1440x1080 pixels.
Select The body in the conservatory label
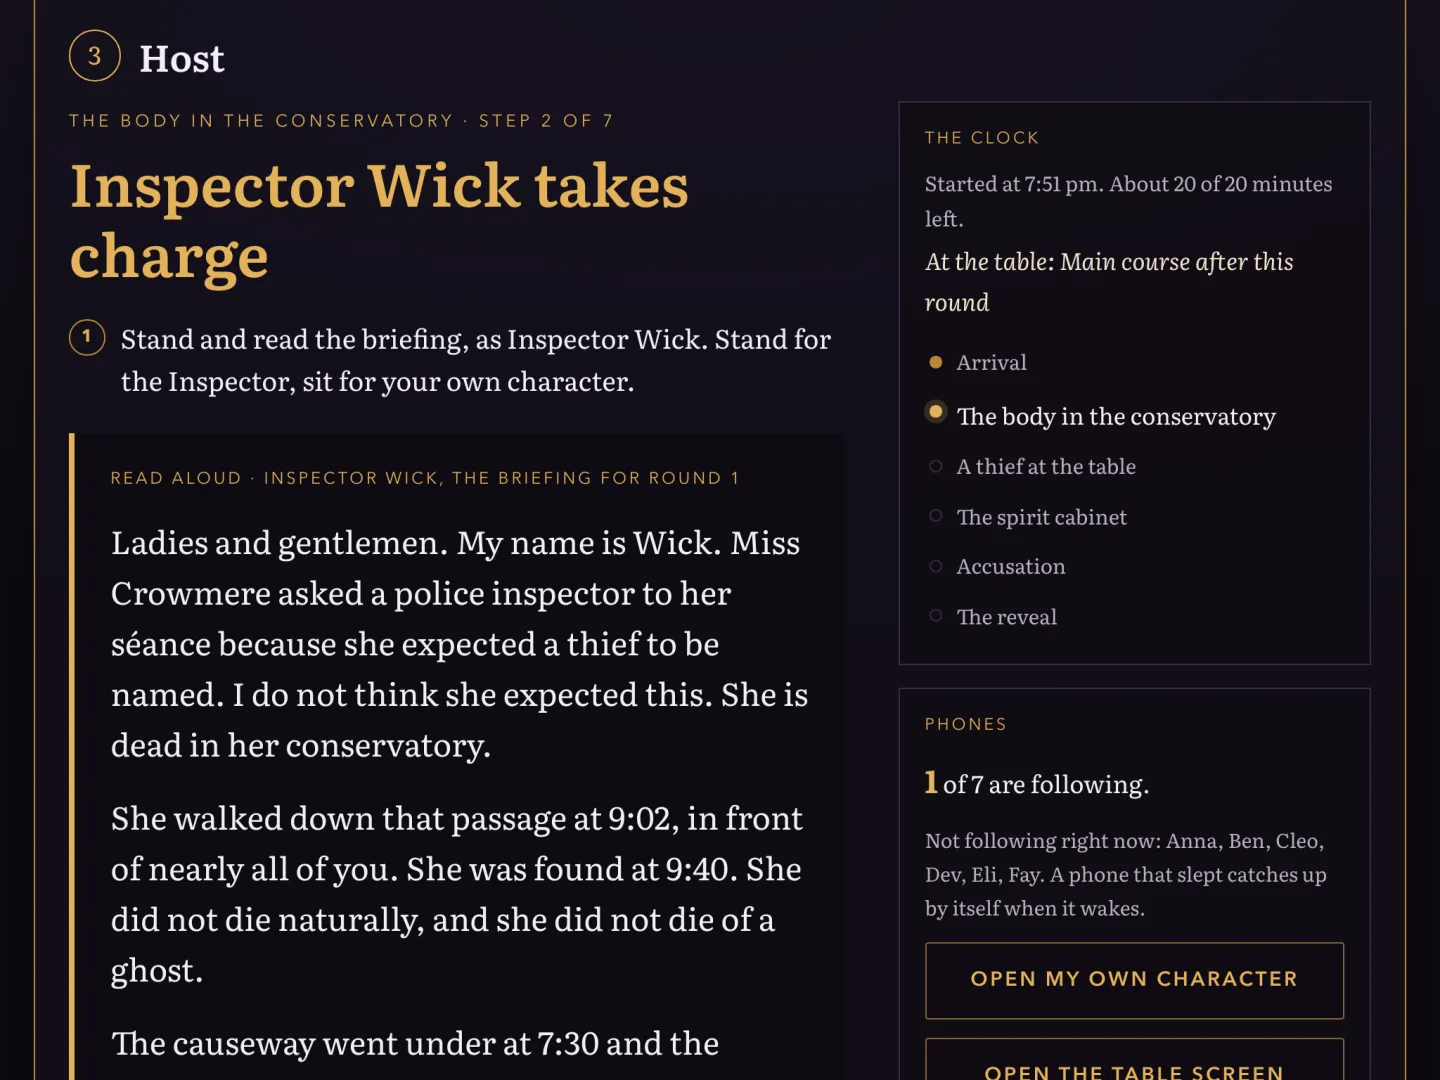1116,416
